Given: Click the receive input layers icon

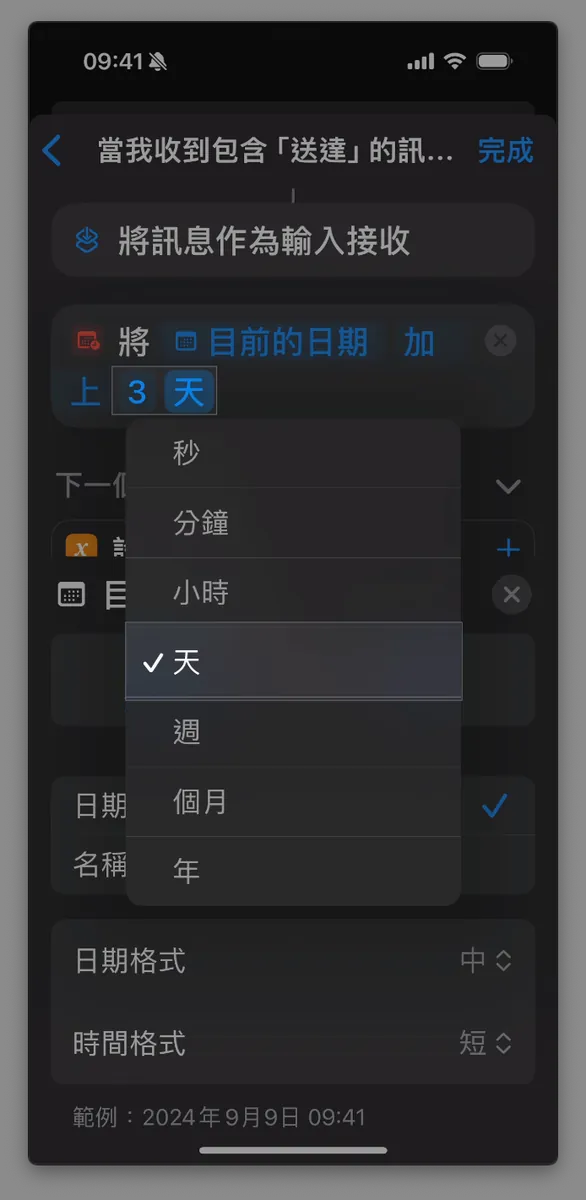Looking at the screenshot, I should pos(88,240).
